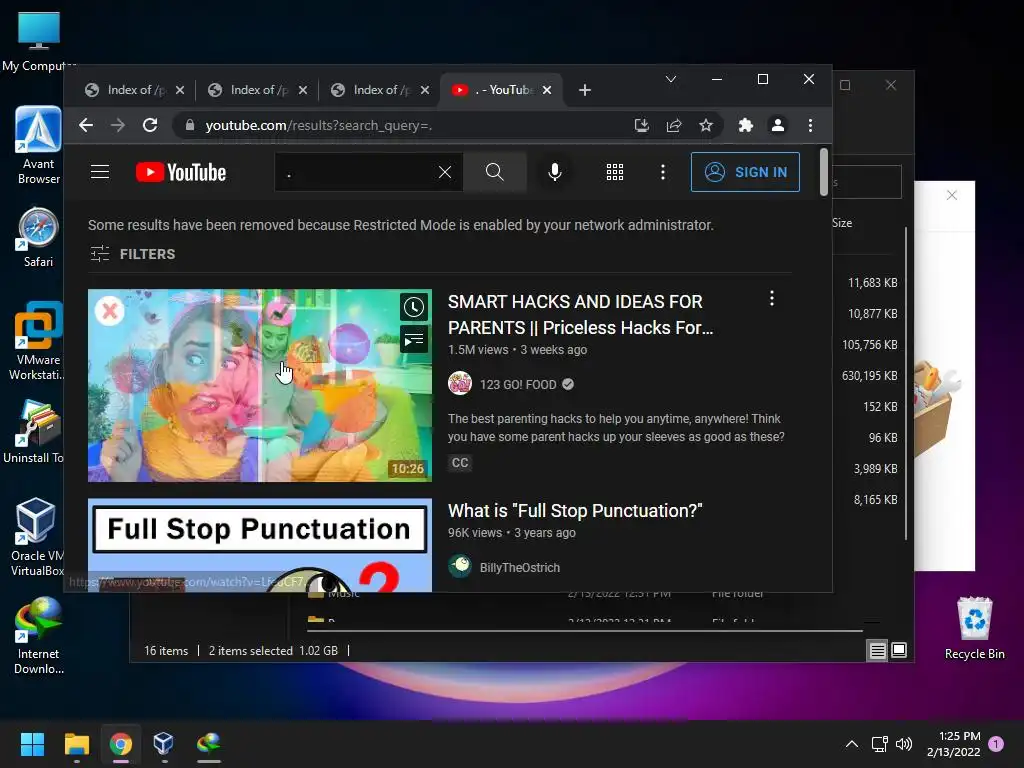Screen dimensions: 1024x768
Task: Click the BillyTheOstrich channel avatar
Action: point(460,566)
